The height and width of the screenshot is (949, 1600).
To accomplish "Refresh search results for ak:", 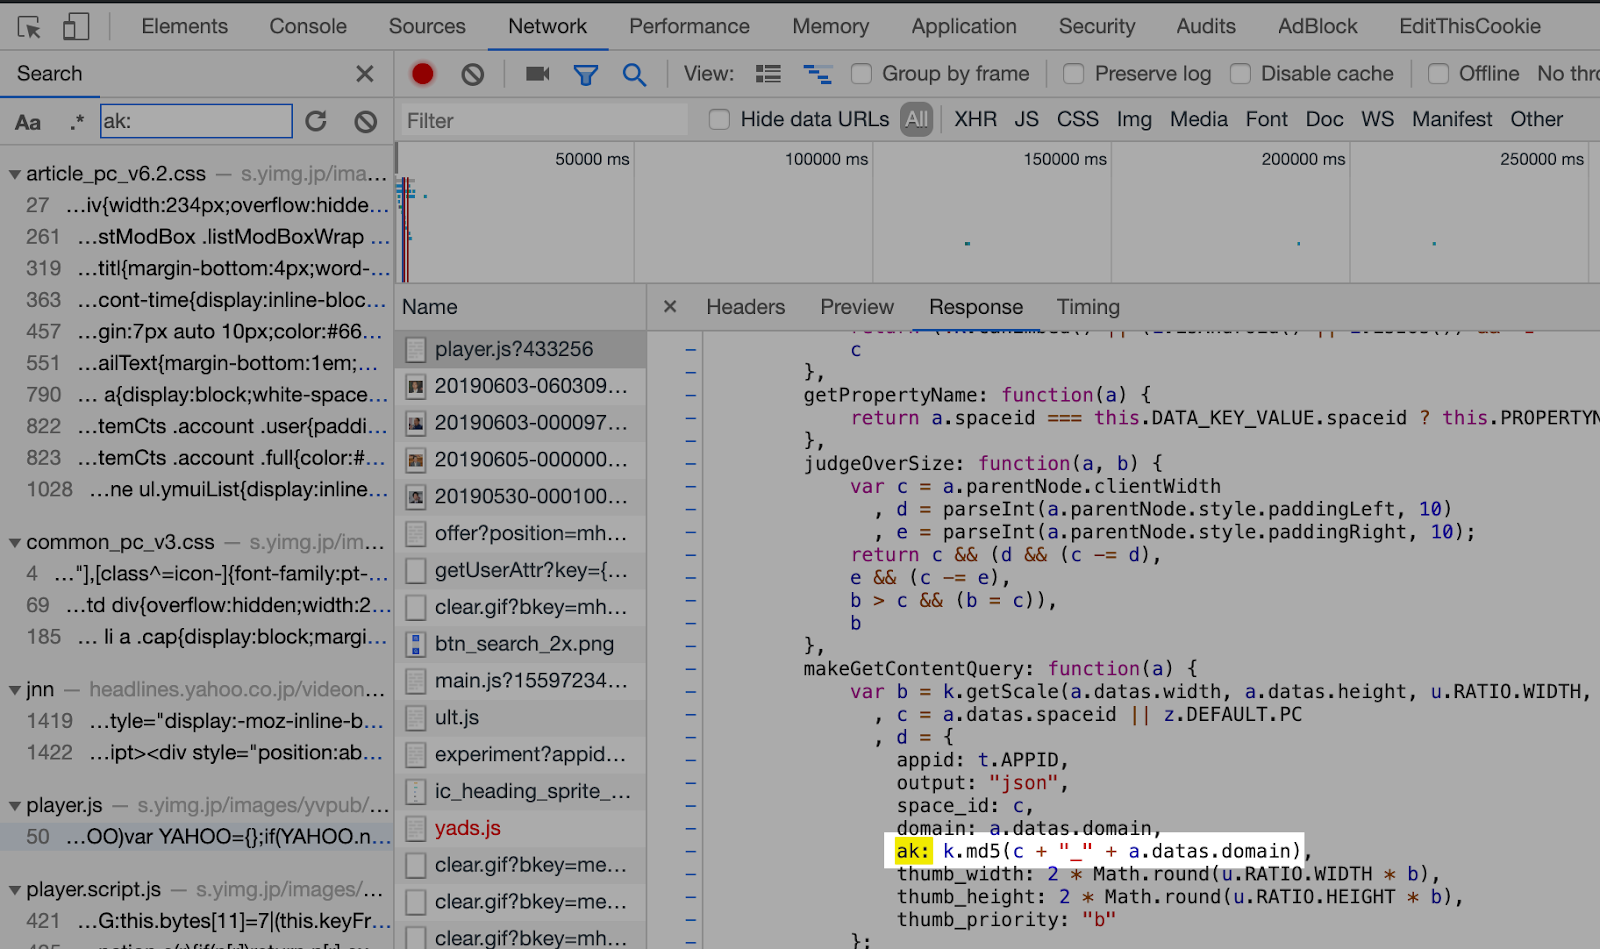I will click(316, 121).
